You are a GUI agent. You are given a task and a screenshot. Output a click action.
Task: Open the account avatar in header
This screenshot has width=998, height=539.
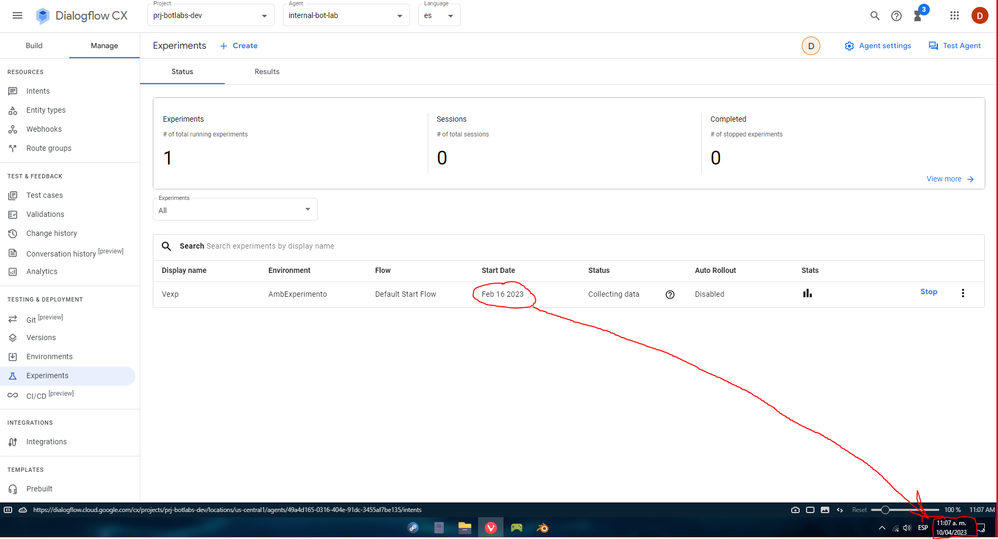click(x=980, y=16)
